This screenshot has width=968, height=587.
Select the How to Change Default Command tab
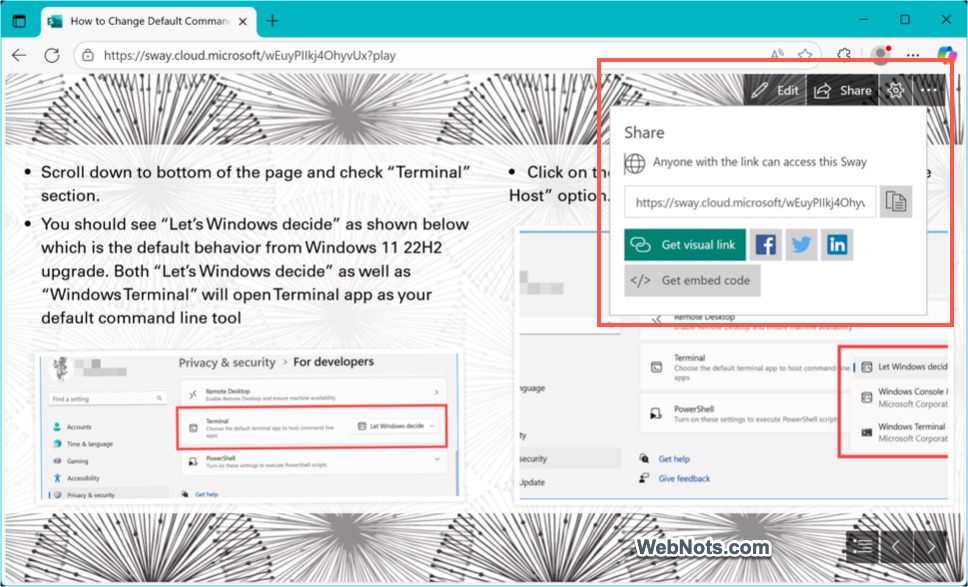[x=148, y=21]
